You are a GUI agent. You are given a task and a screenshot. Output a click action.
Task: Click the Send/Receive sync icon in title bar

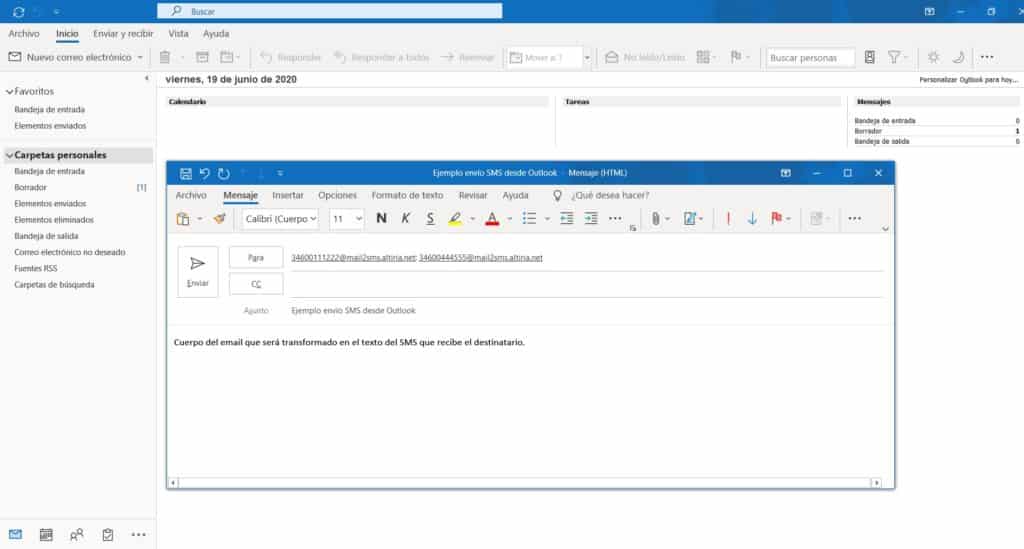(x=18, y=12)
